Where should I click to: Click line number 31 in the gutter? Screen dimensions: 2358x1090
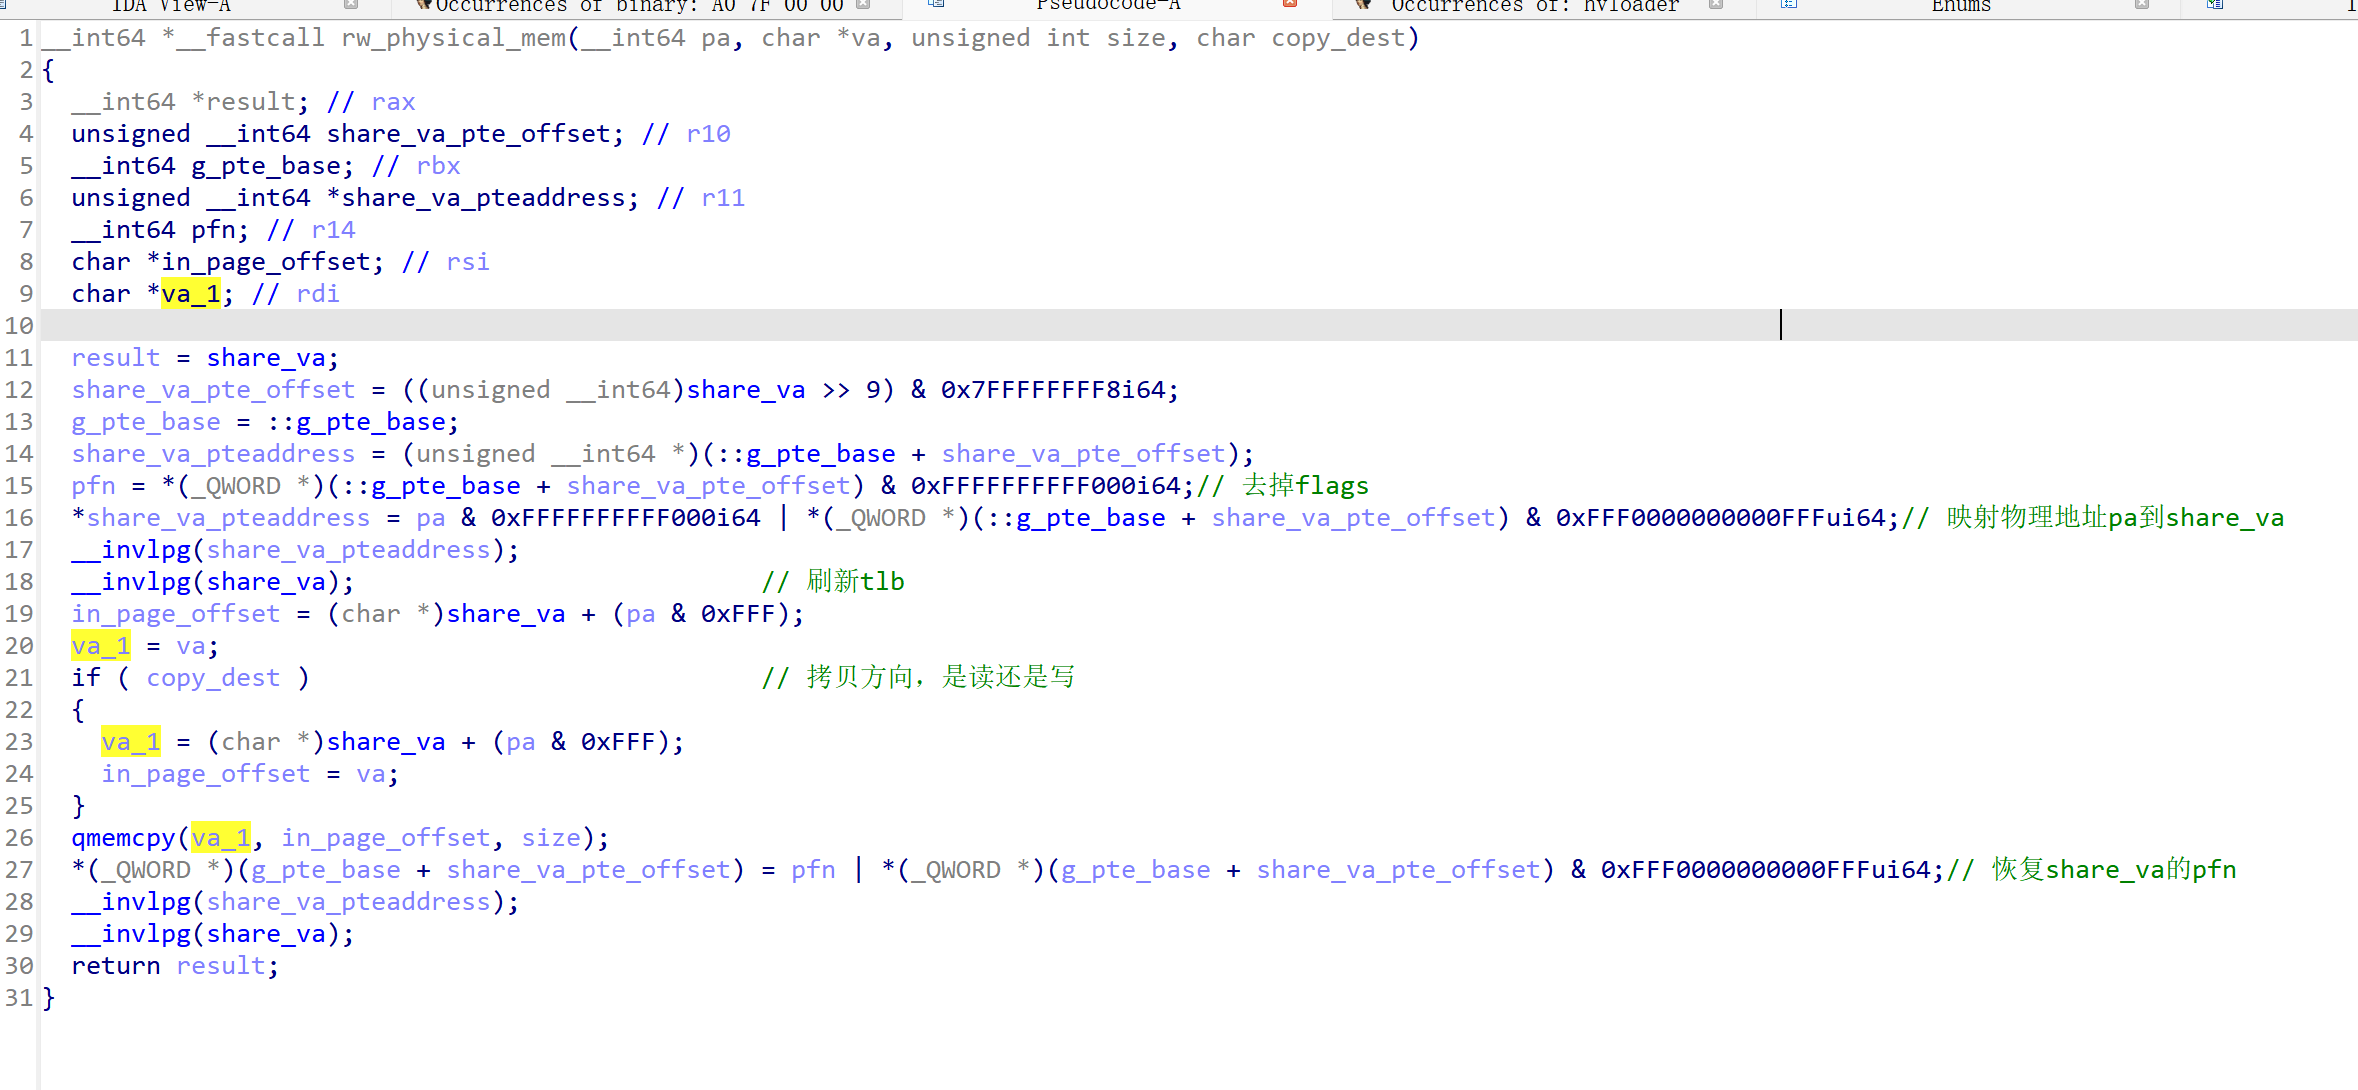tap(19, 998)
